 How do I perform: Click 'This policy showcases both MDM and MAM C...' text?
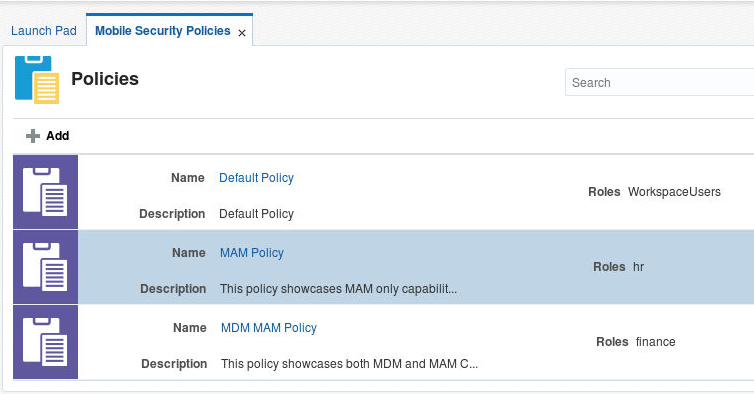tap(350, 364)
